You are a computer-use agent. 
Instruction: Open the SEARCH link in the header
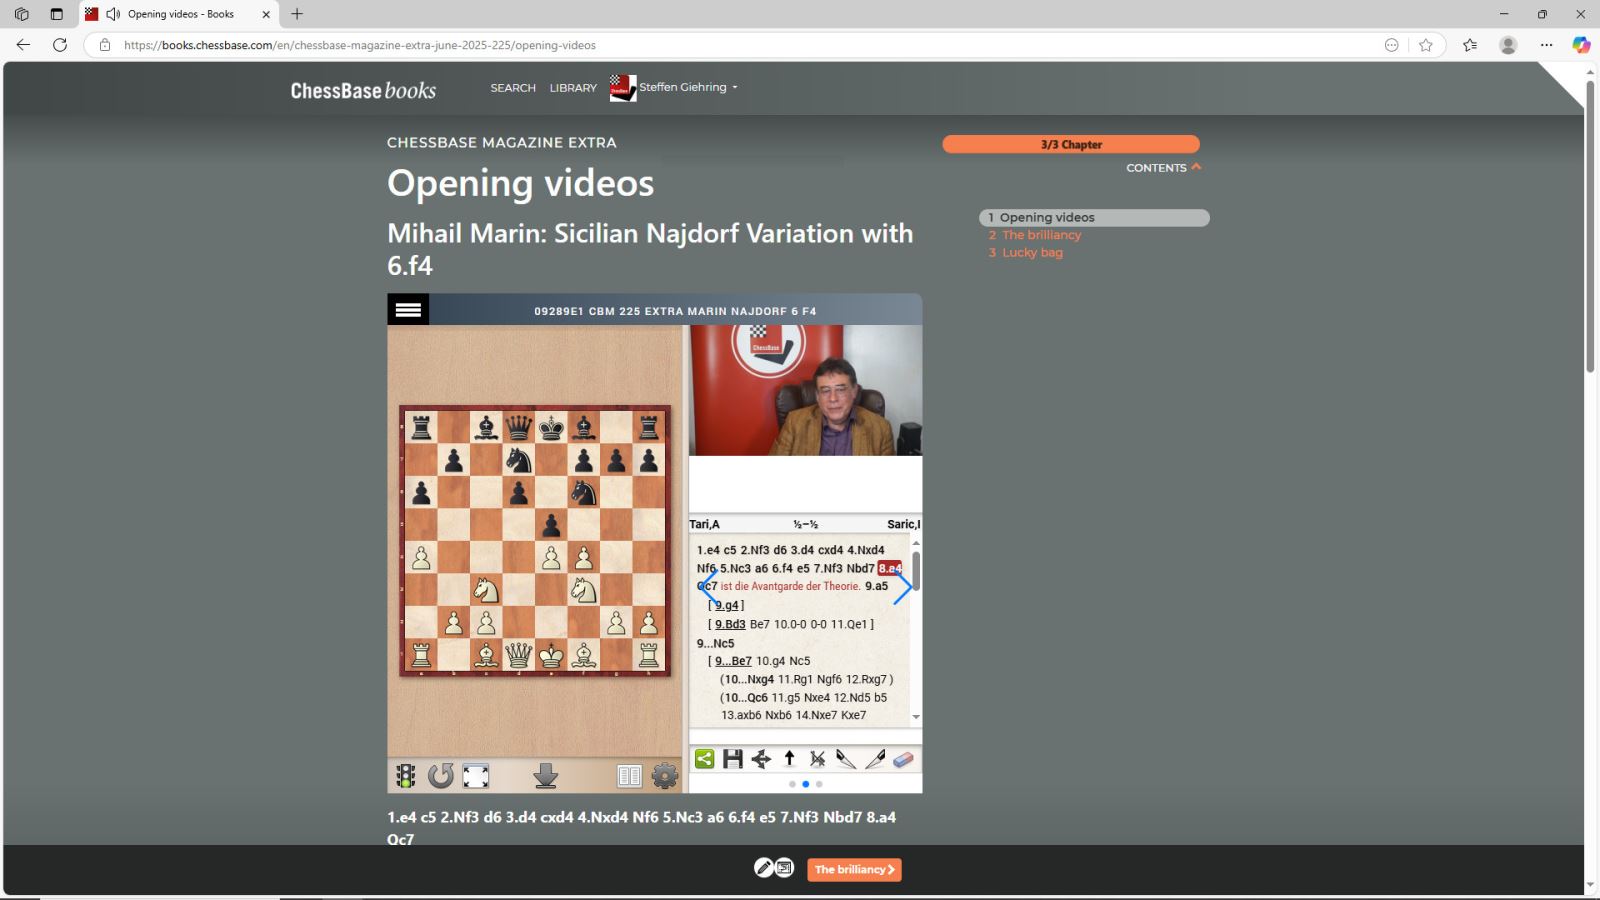[512, 87]
